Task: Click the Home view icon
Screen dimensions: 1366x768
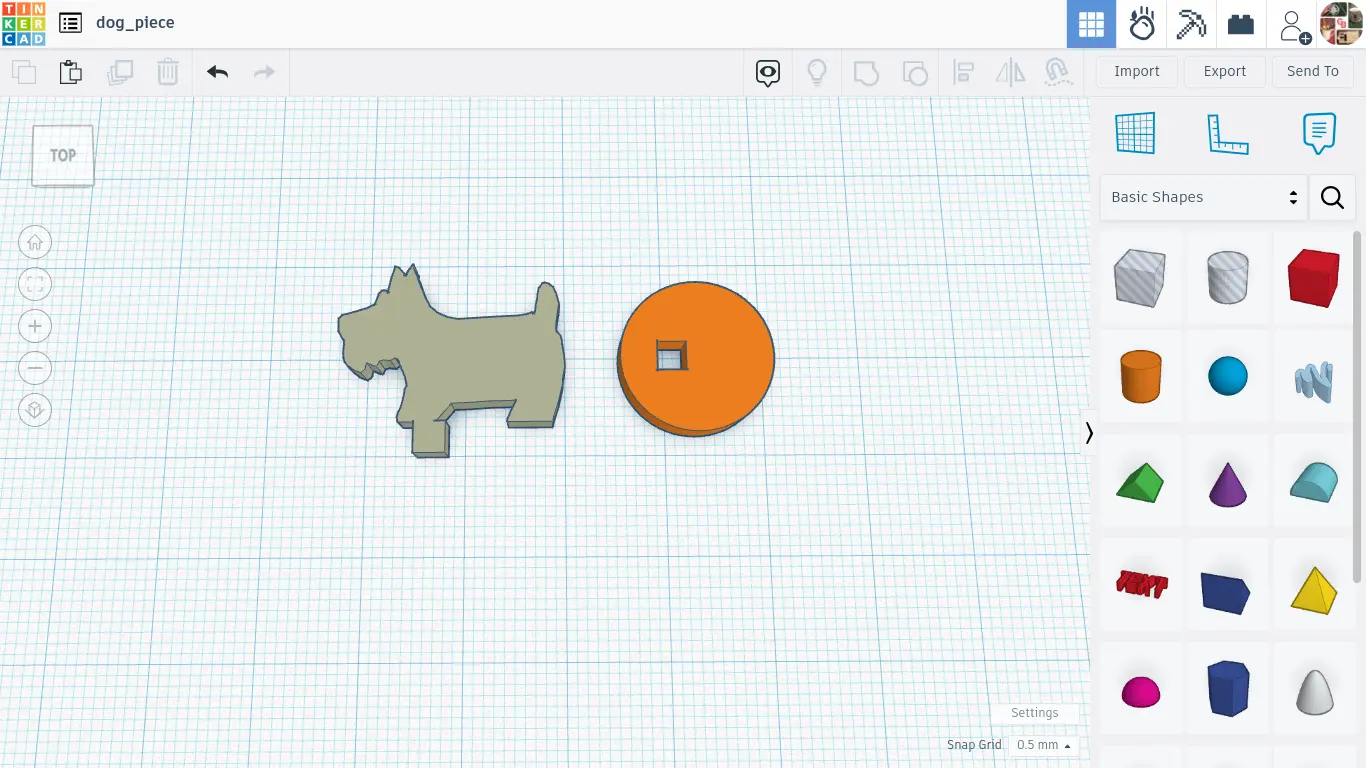Action: pos(35,243)
